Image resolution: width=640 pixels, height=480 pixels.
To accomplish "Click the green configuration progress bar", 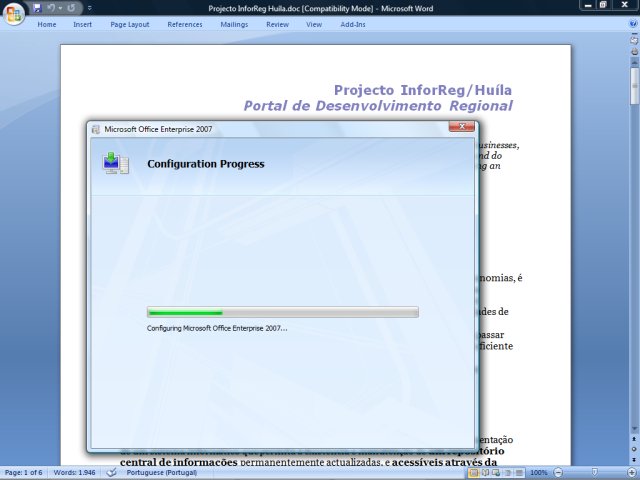I will click(x=282, y=313).
